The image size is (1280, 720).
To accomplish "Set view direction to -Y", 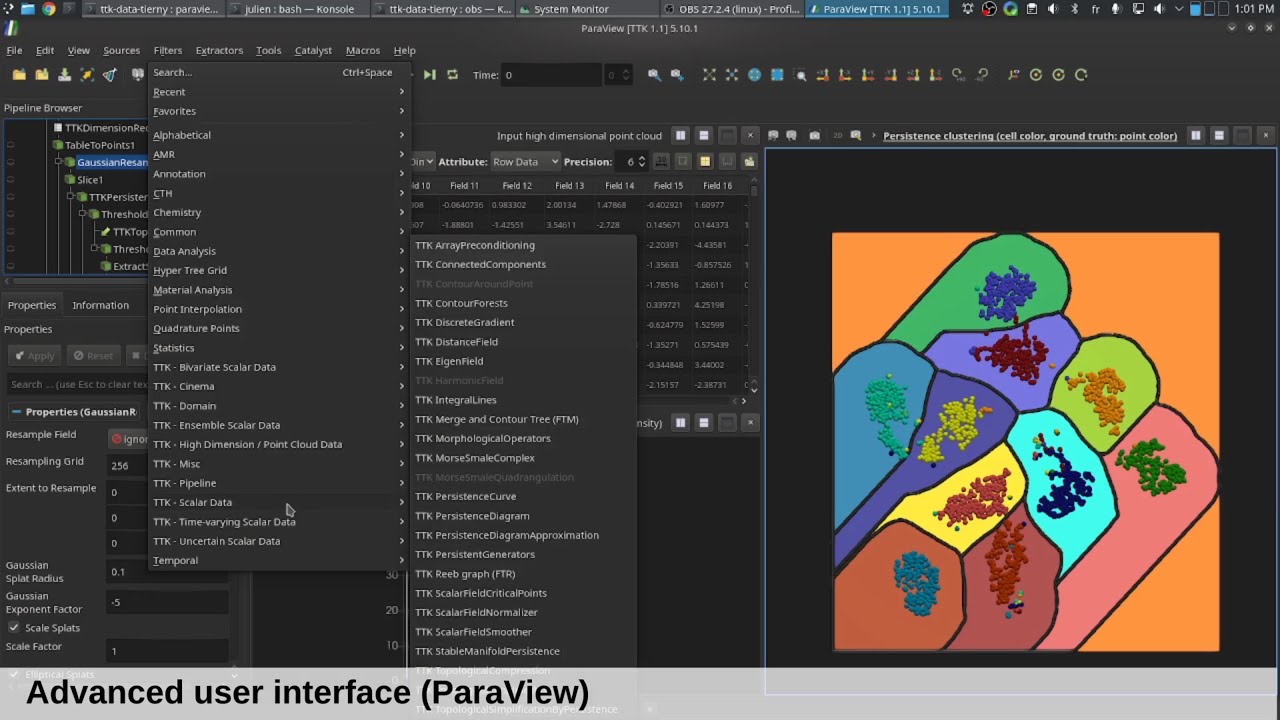I will click(891, 75).
